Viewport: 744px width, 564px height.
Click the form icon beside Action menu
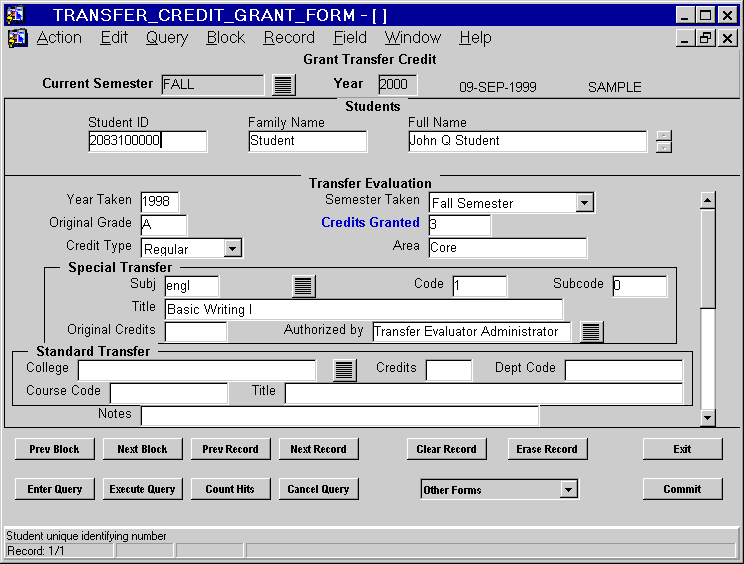(17, 37)
